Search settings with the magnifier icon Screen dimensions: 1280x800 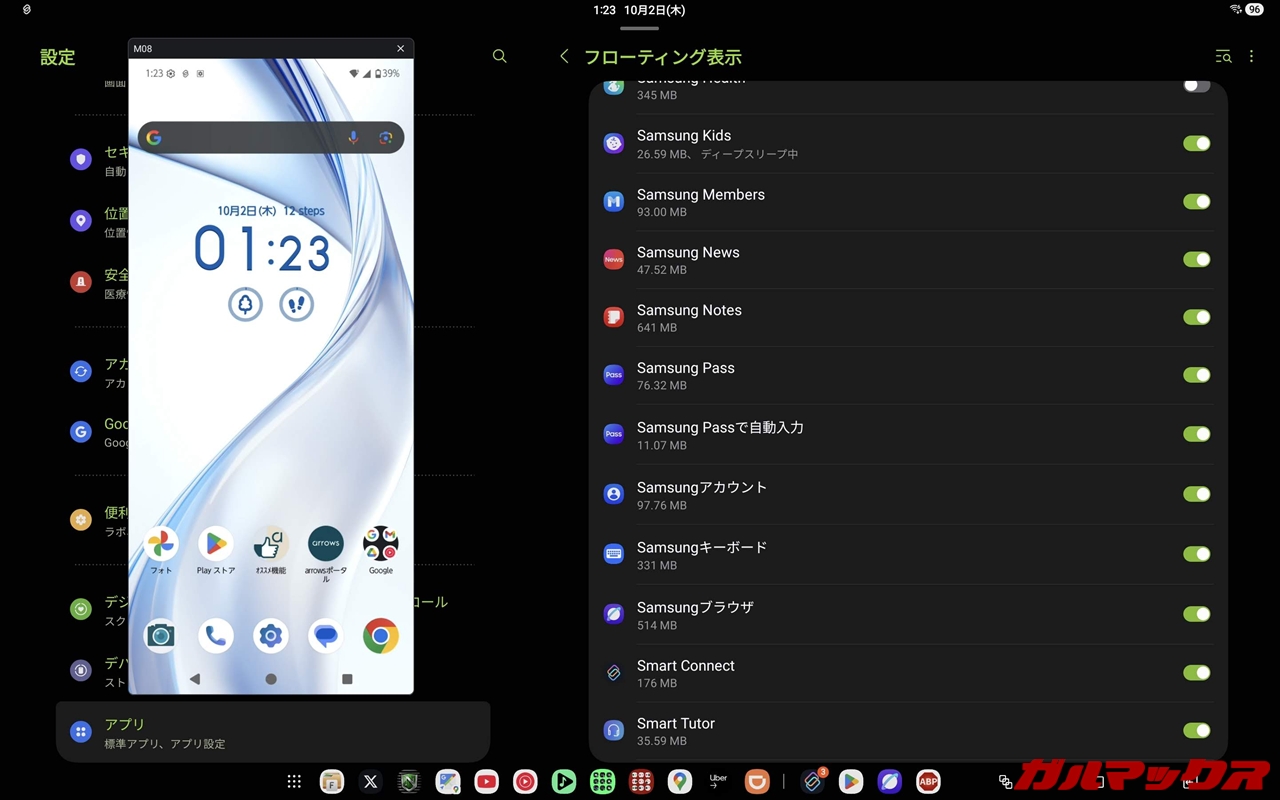point(500,57)
